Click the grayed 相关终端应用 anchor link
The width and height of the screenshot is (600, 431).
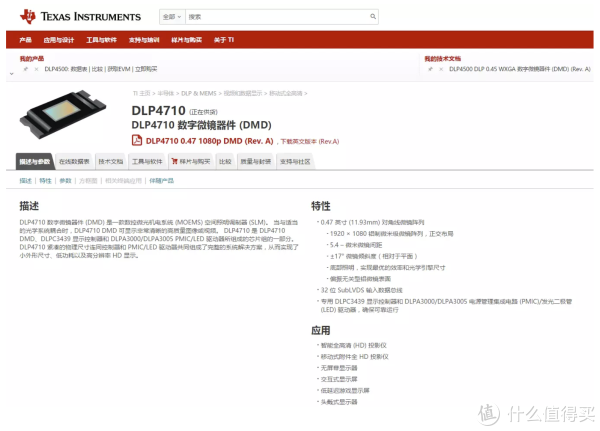point(123,181)
